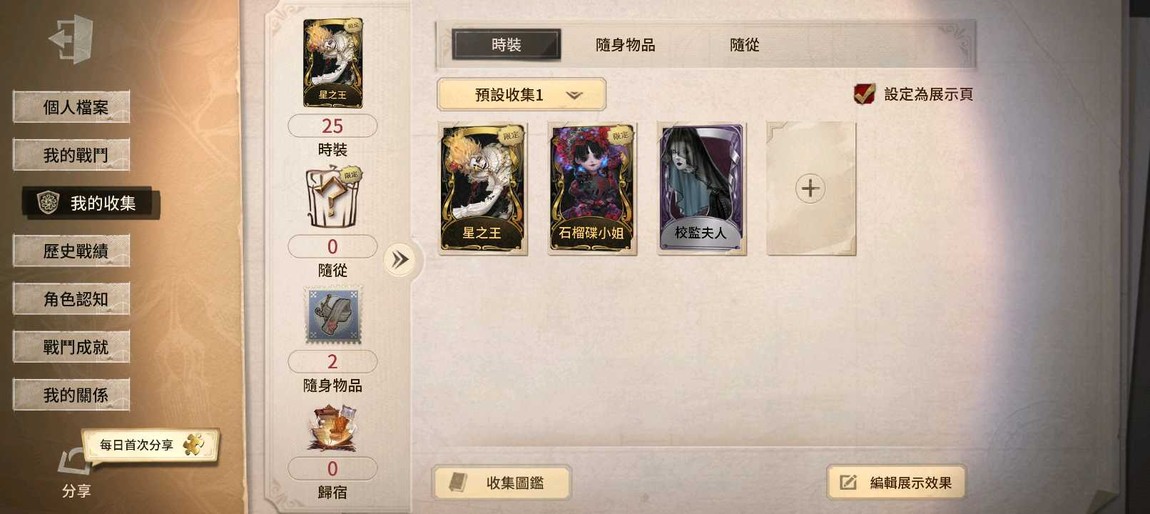
Task: Open the 隨身物品 stamp icon
Action: (333, 315)
